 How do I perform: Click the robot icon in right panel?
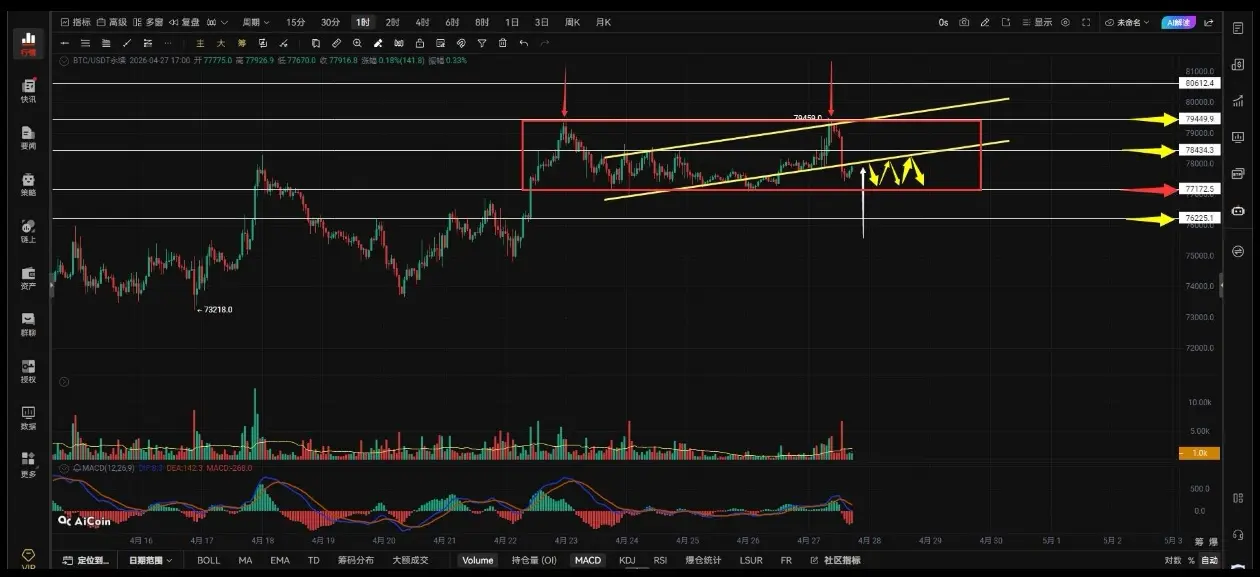(x=1238, y=211)
